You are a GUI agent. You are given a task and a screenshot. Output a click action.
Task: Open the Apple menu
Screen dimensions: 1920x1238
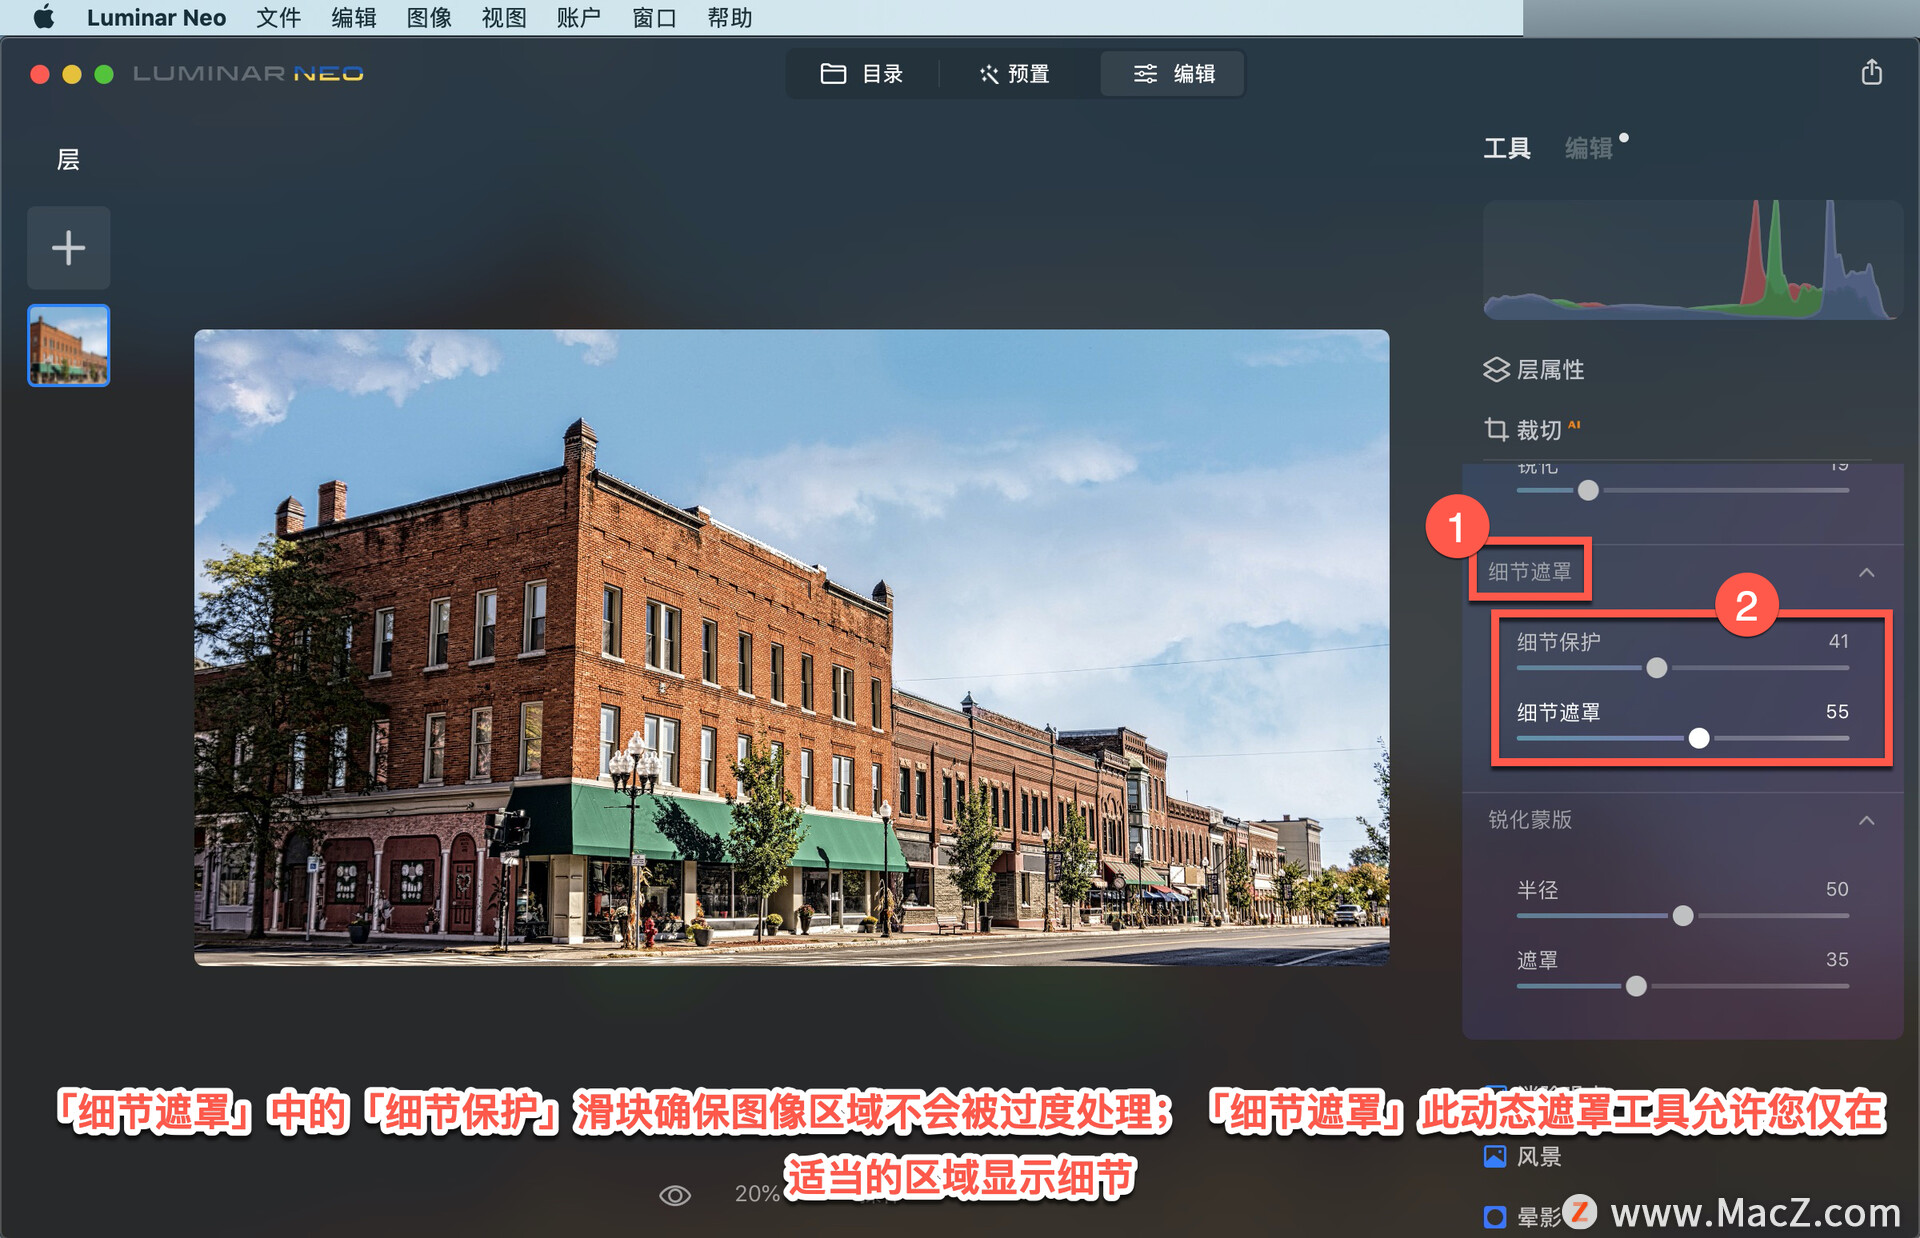pyautogui.click(x=44, y=17)
